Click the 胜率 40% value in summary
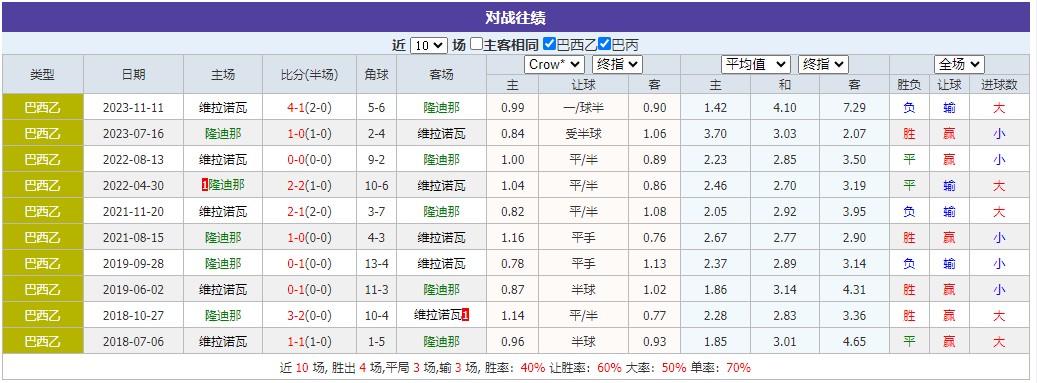 (x=532, y=368)
